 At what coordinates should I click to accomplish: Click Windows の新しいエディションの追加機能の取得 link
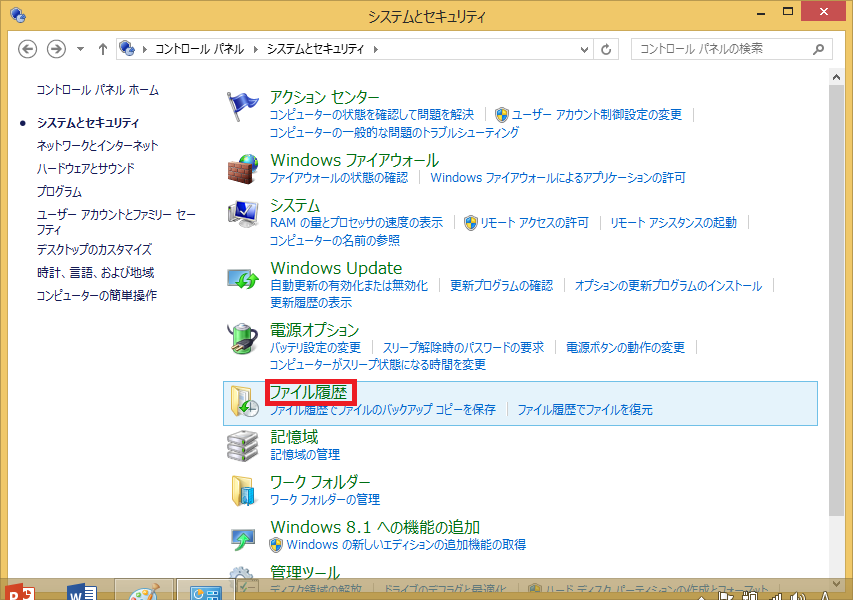click(406, 545)
